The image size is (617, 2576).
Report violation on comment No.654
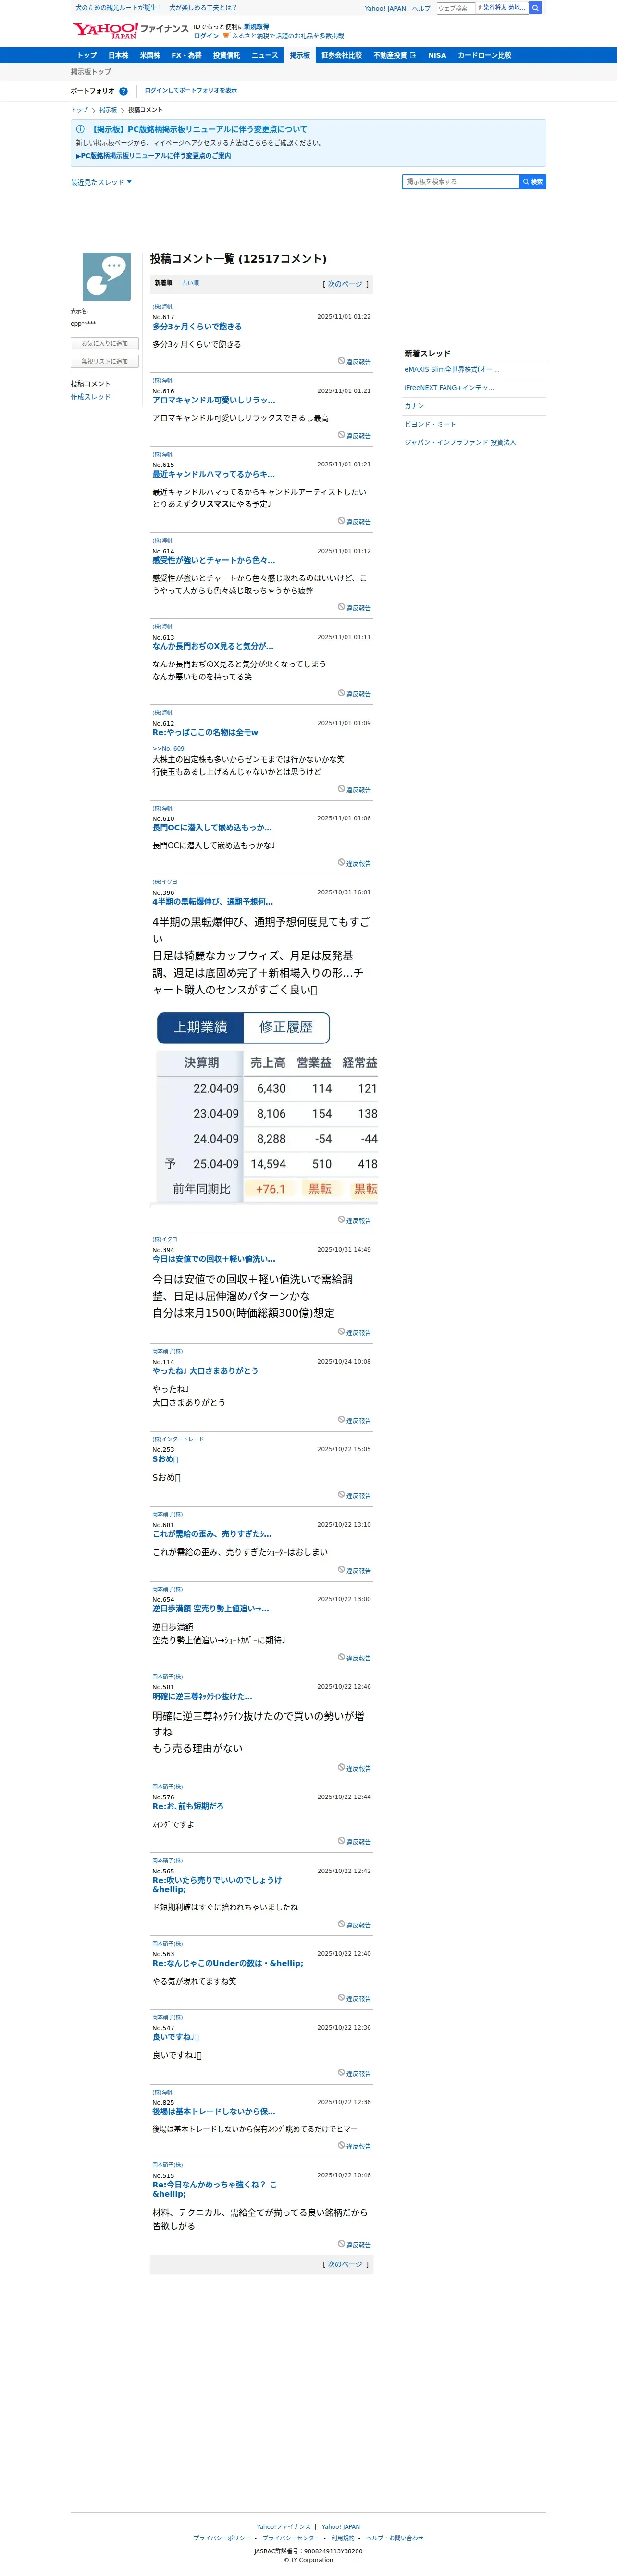pyautogui.click(x=354, y=1658)
